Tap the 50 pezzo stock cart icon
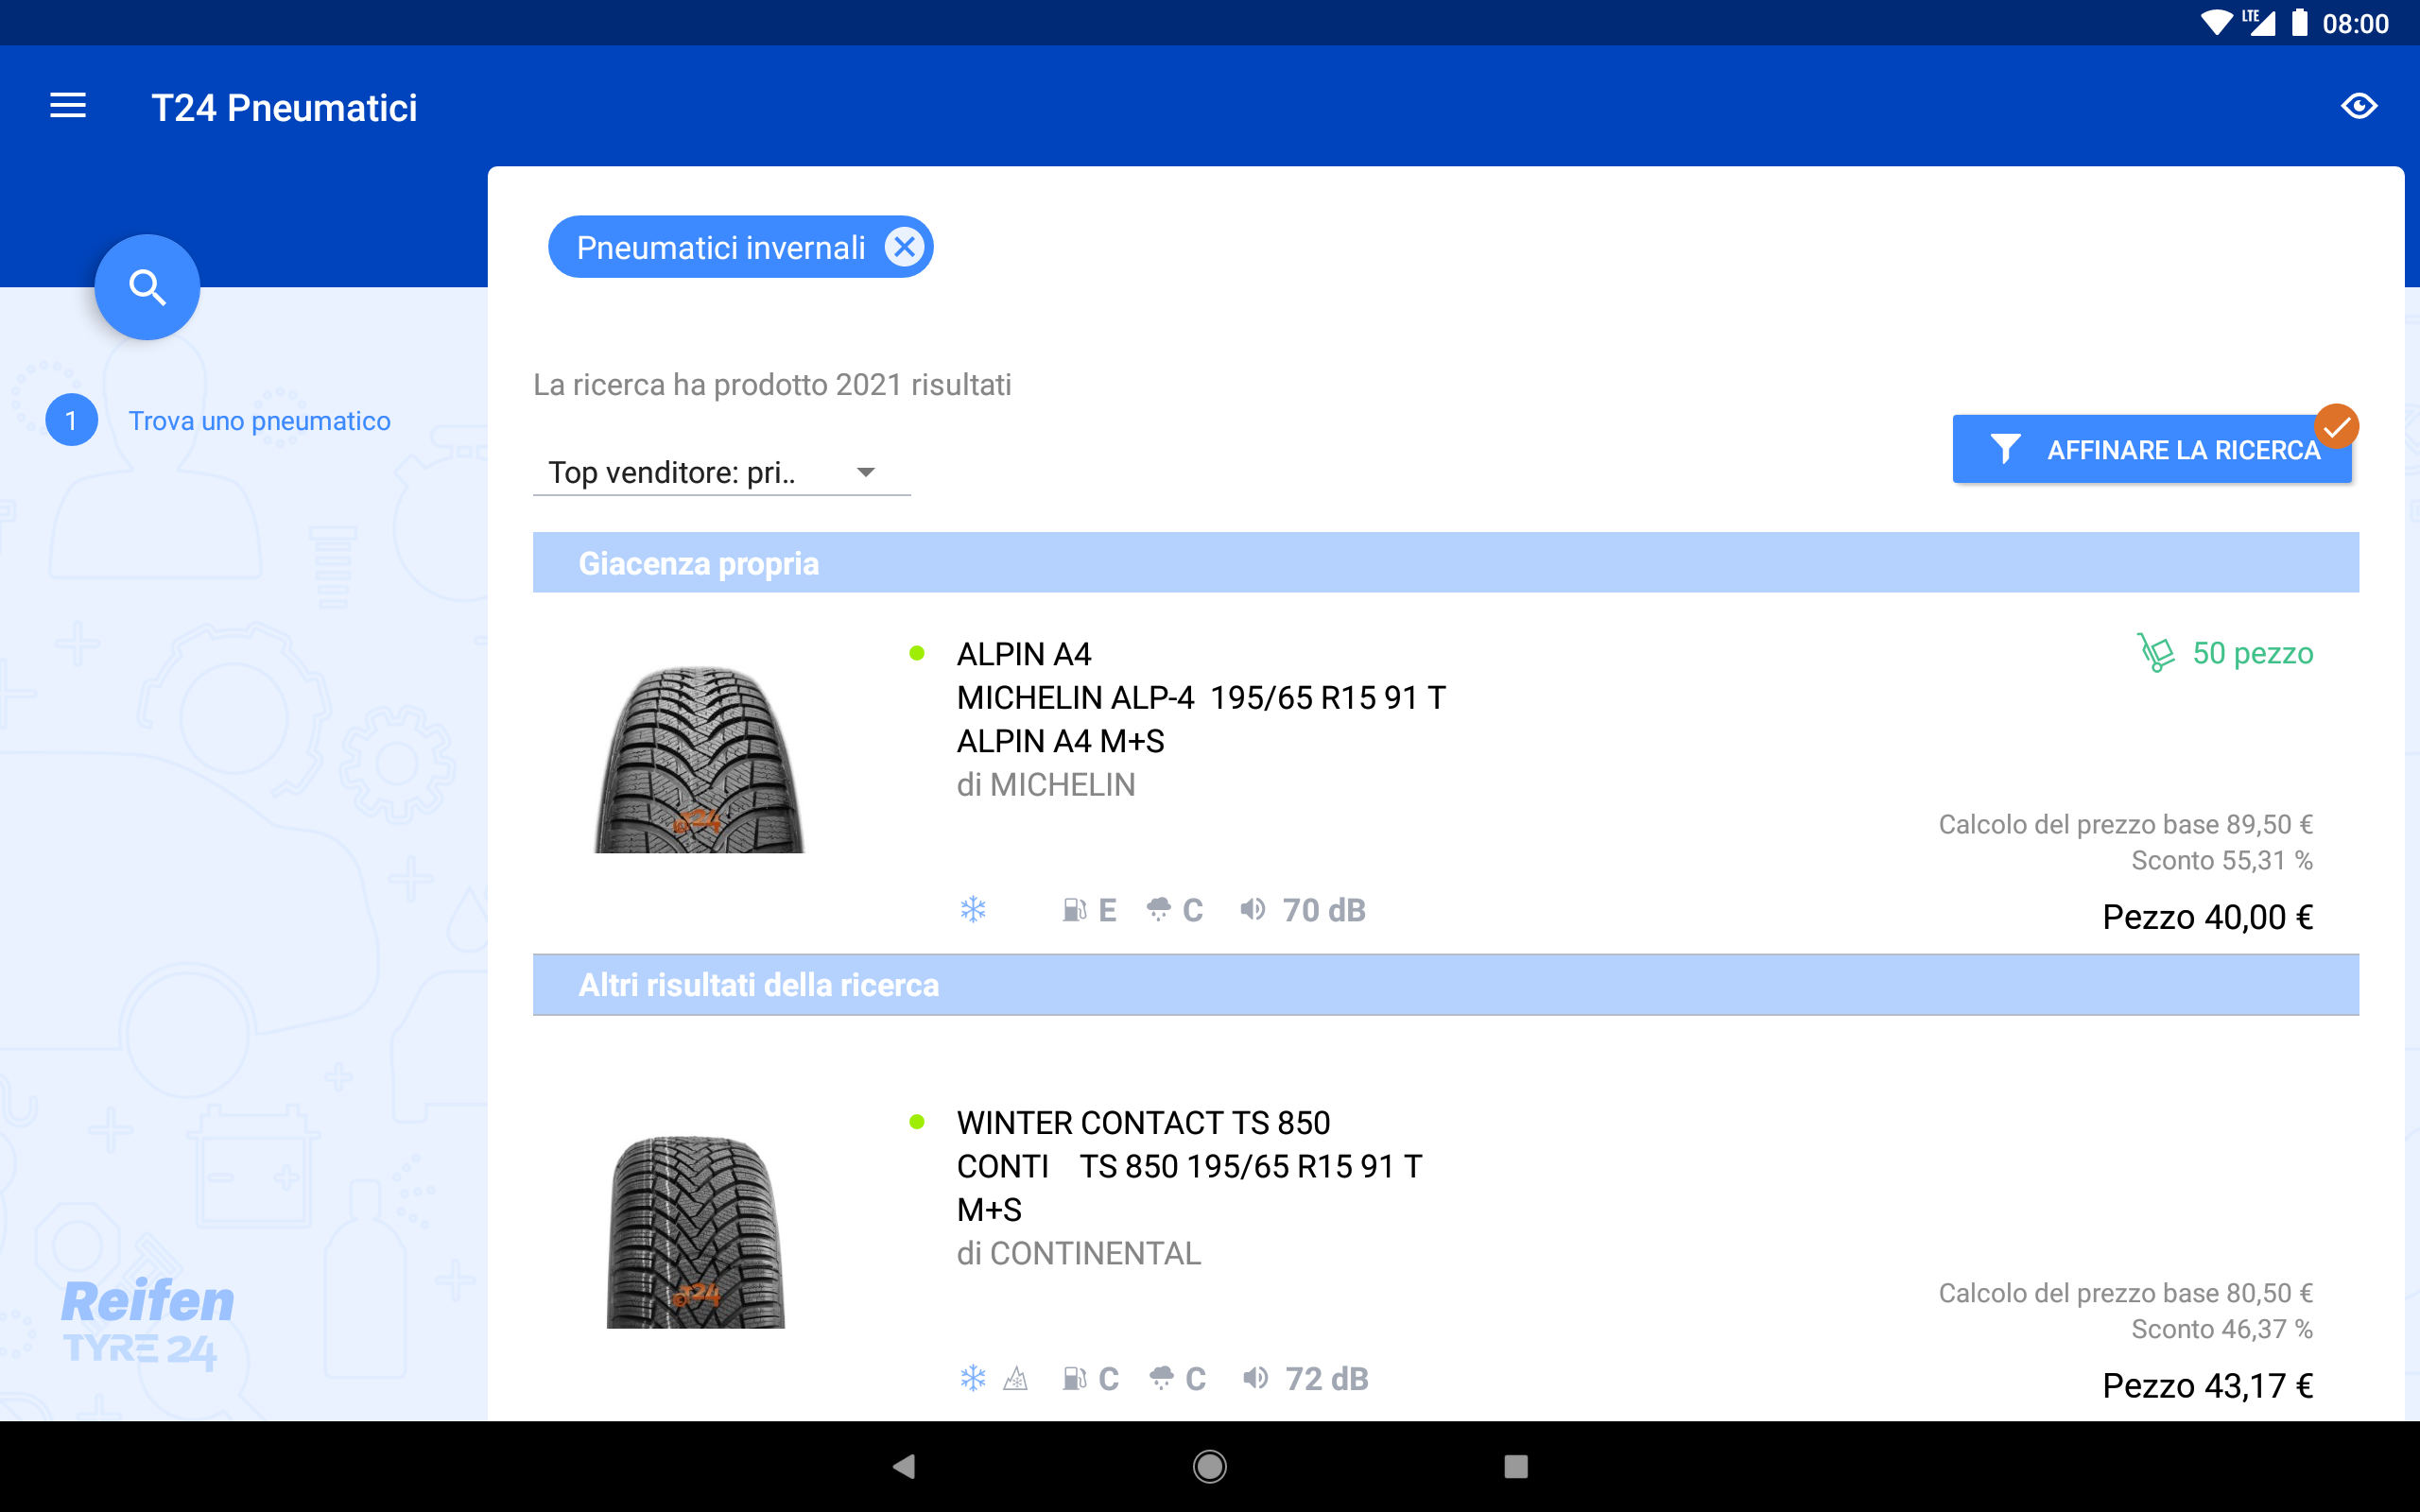This screenshot has height=1512, width=2420. point(2156,653)
